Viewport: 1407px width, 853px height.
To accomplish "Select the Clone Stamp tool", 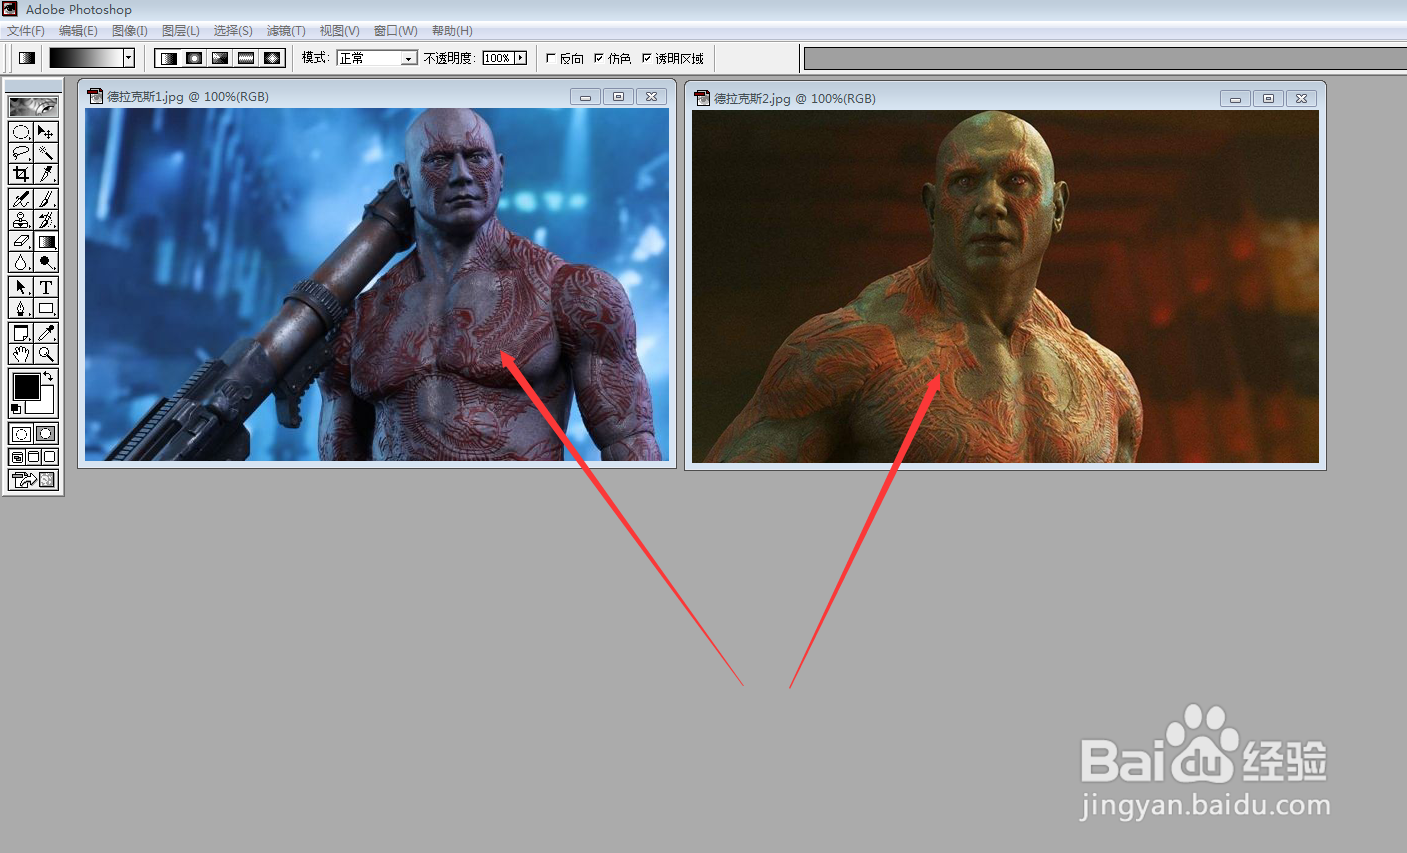I will pos(21,220).
